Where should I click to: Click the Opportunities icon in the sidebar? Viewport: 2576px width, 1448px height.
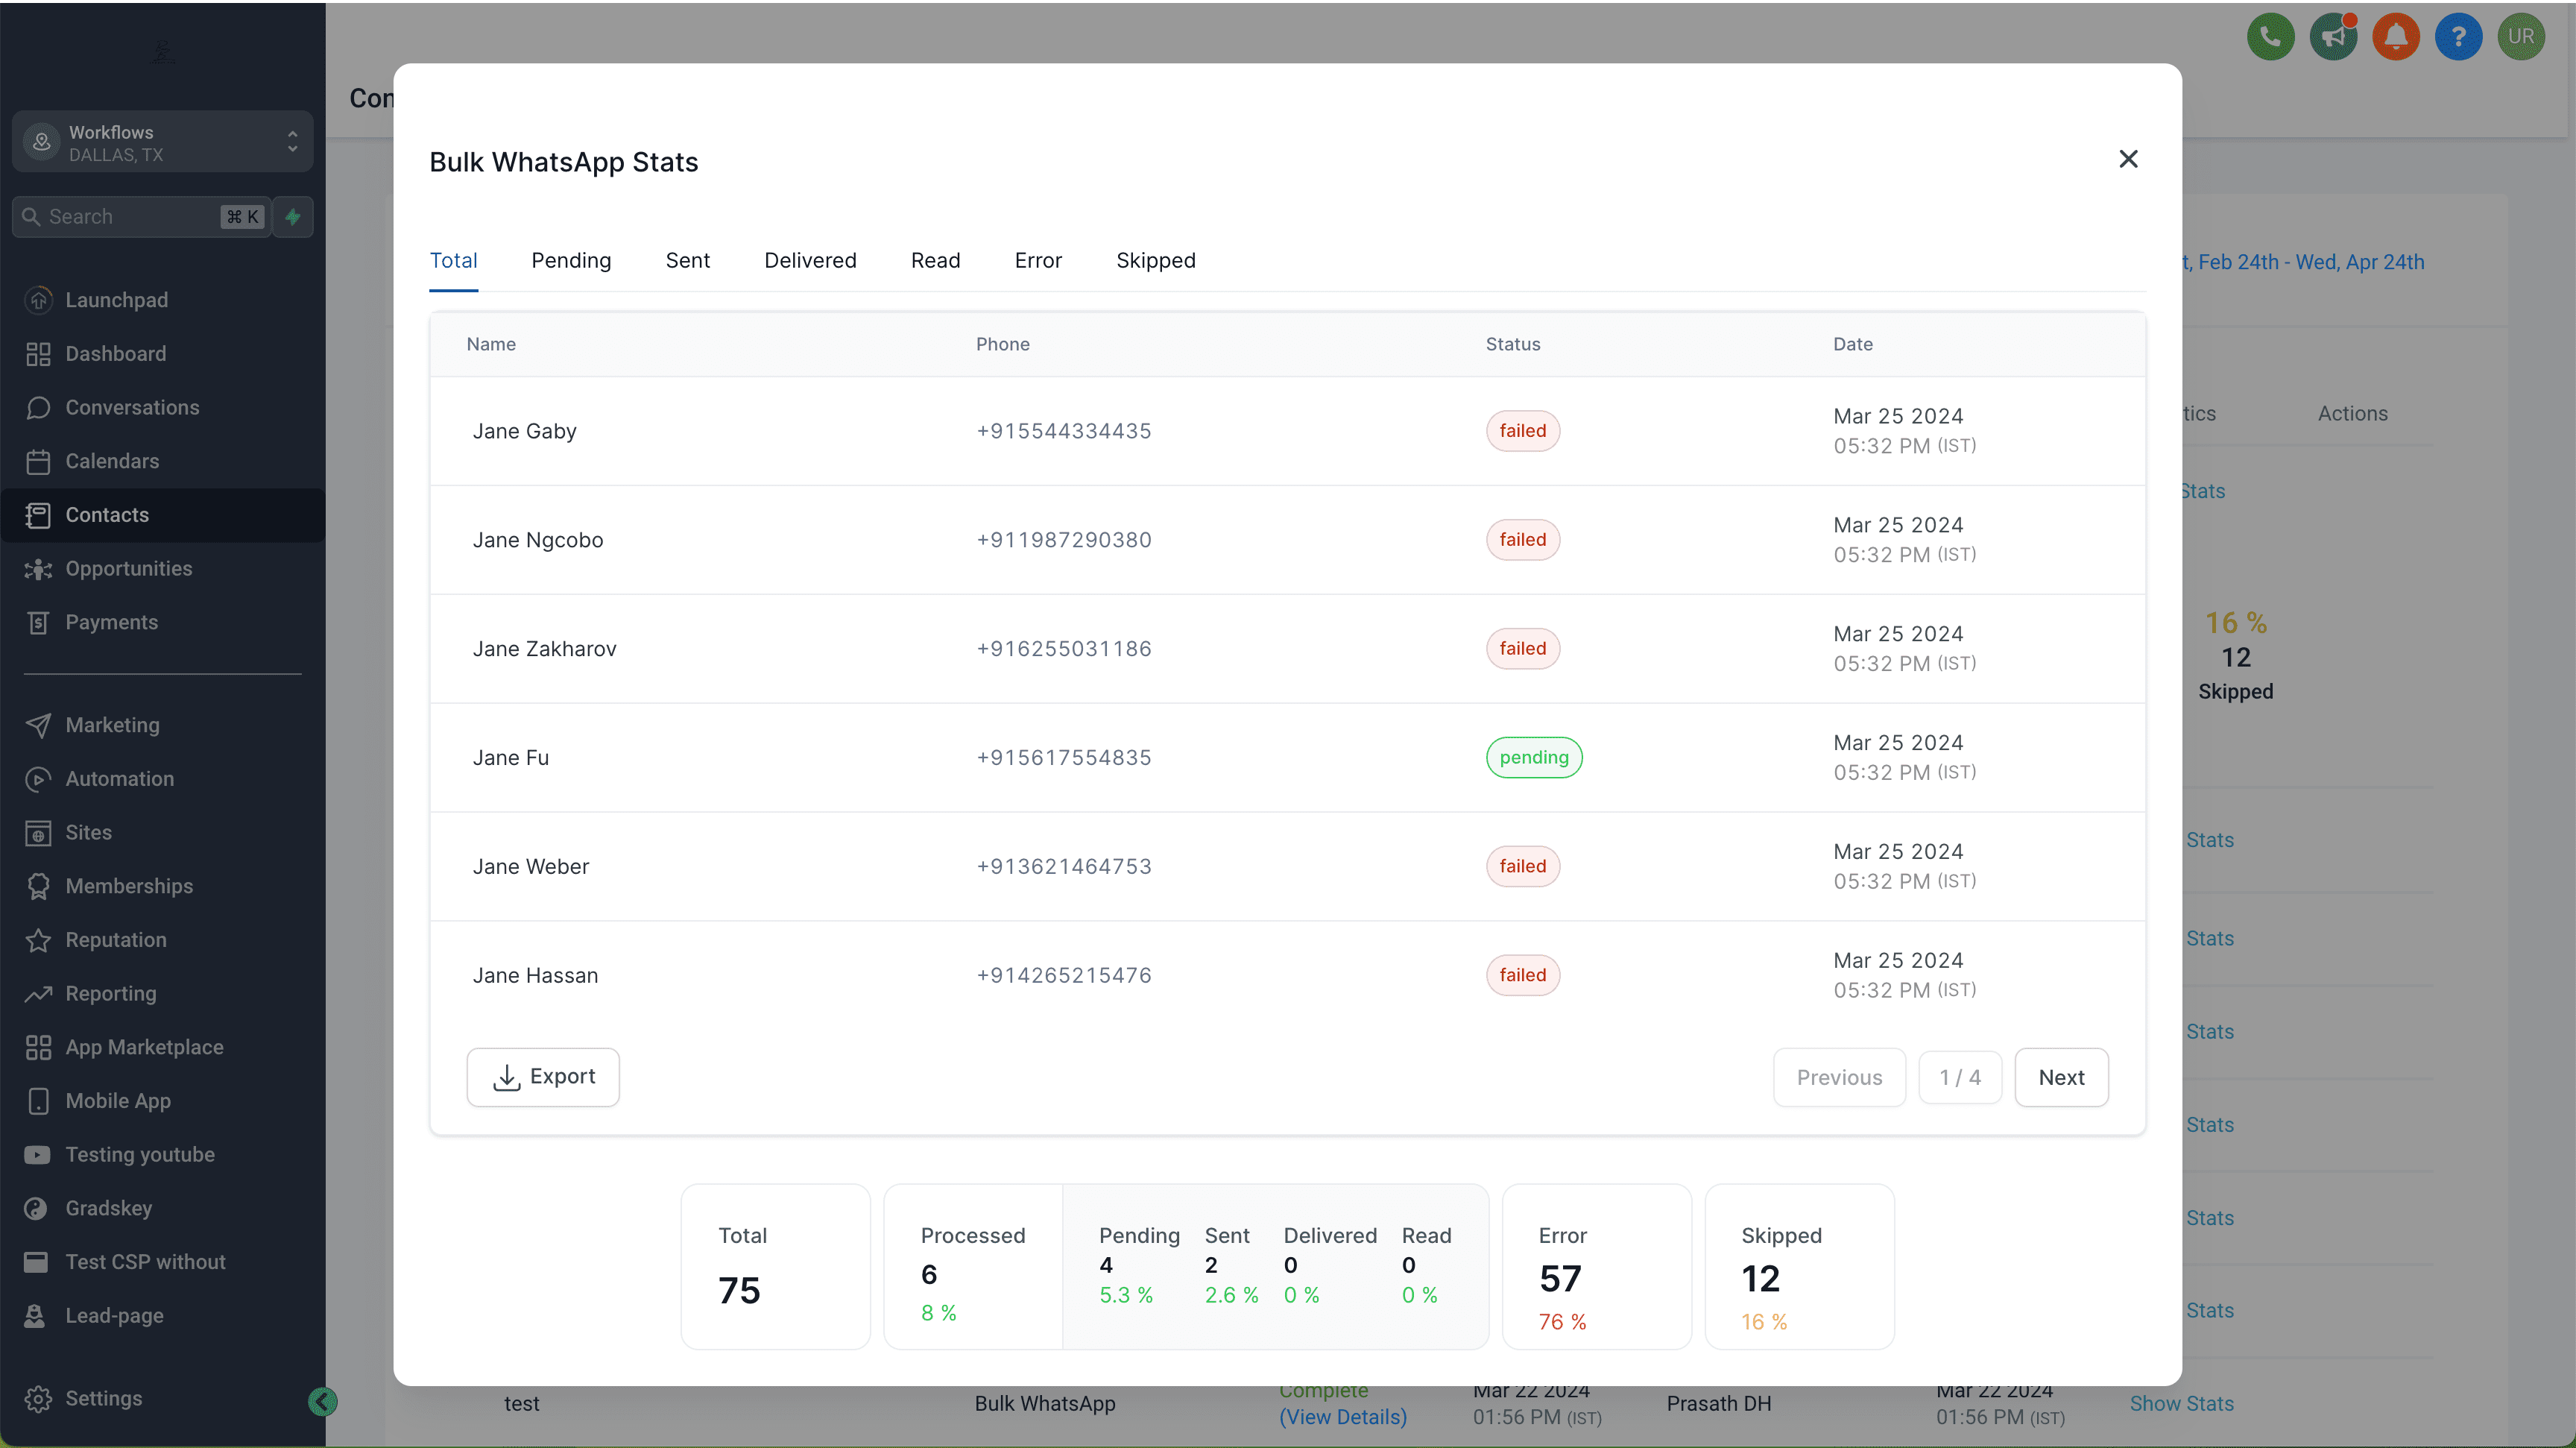[38, 568]
